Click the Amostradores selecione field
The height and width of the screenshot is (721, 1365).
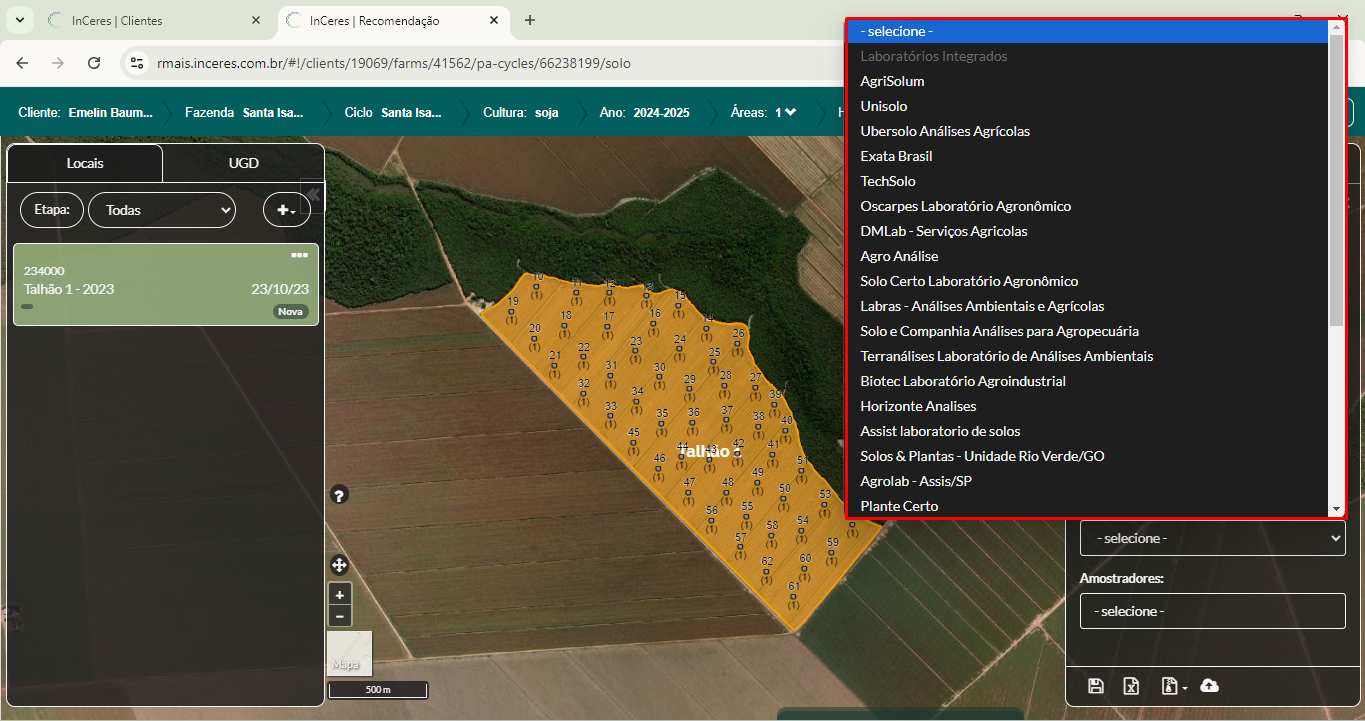1213,611
